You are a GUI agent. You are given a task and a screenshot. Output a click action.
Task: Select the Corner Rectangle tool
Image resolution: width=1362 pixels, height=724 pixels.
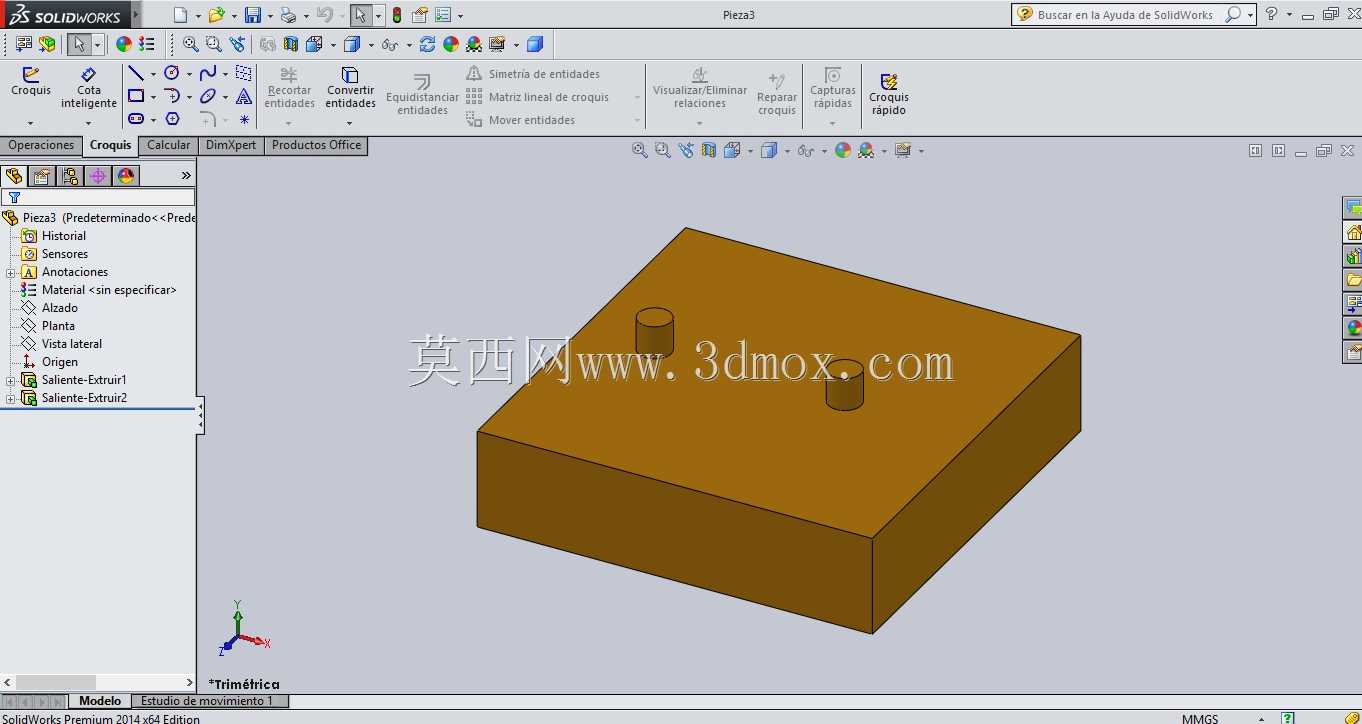136,96
